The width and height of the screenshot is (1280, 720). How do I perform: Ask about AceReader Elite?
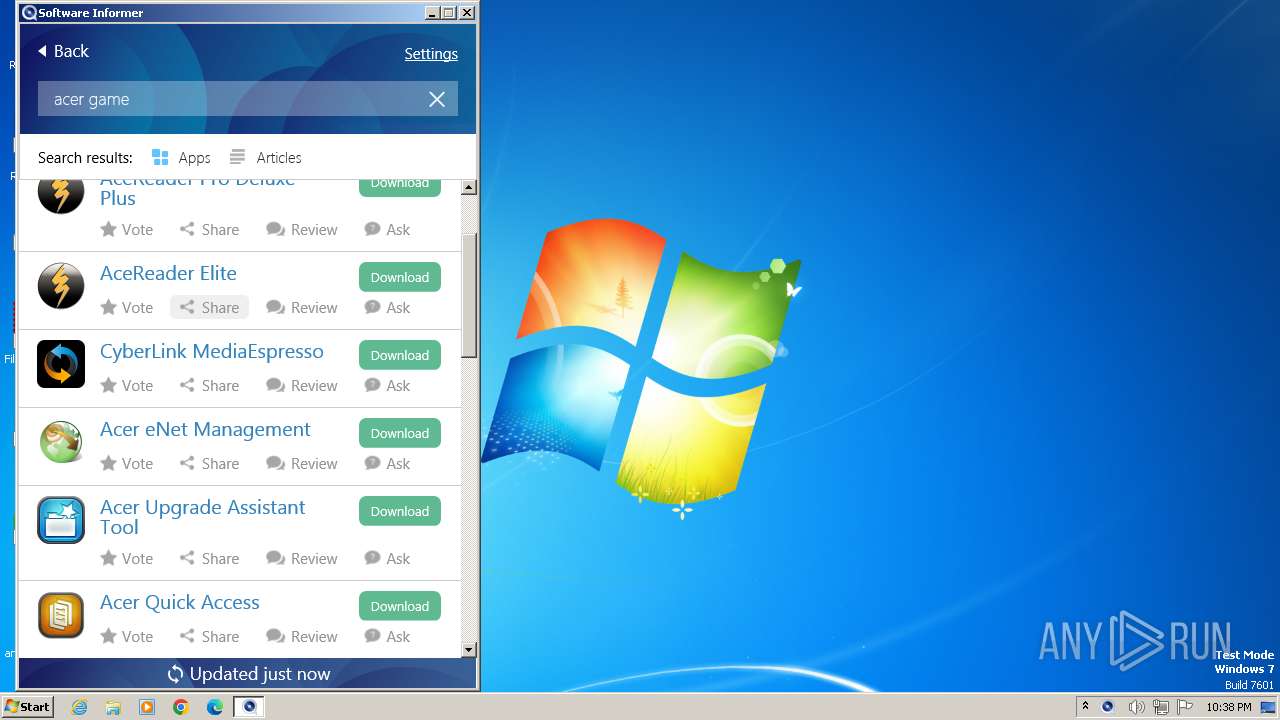(x=387, y=308)
